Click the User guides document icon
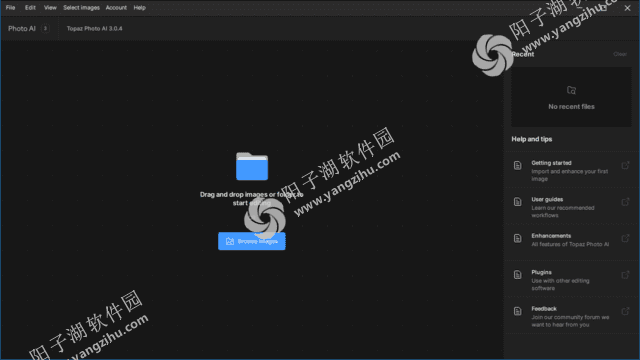This screenshot has height=360, width=640. pyautogui.click(x=518, y=202)
